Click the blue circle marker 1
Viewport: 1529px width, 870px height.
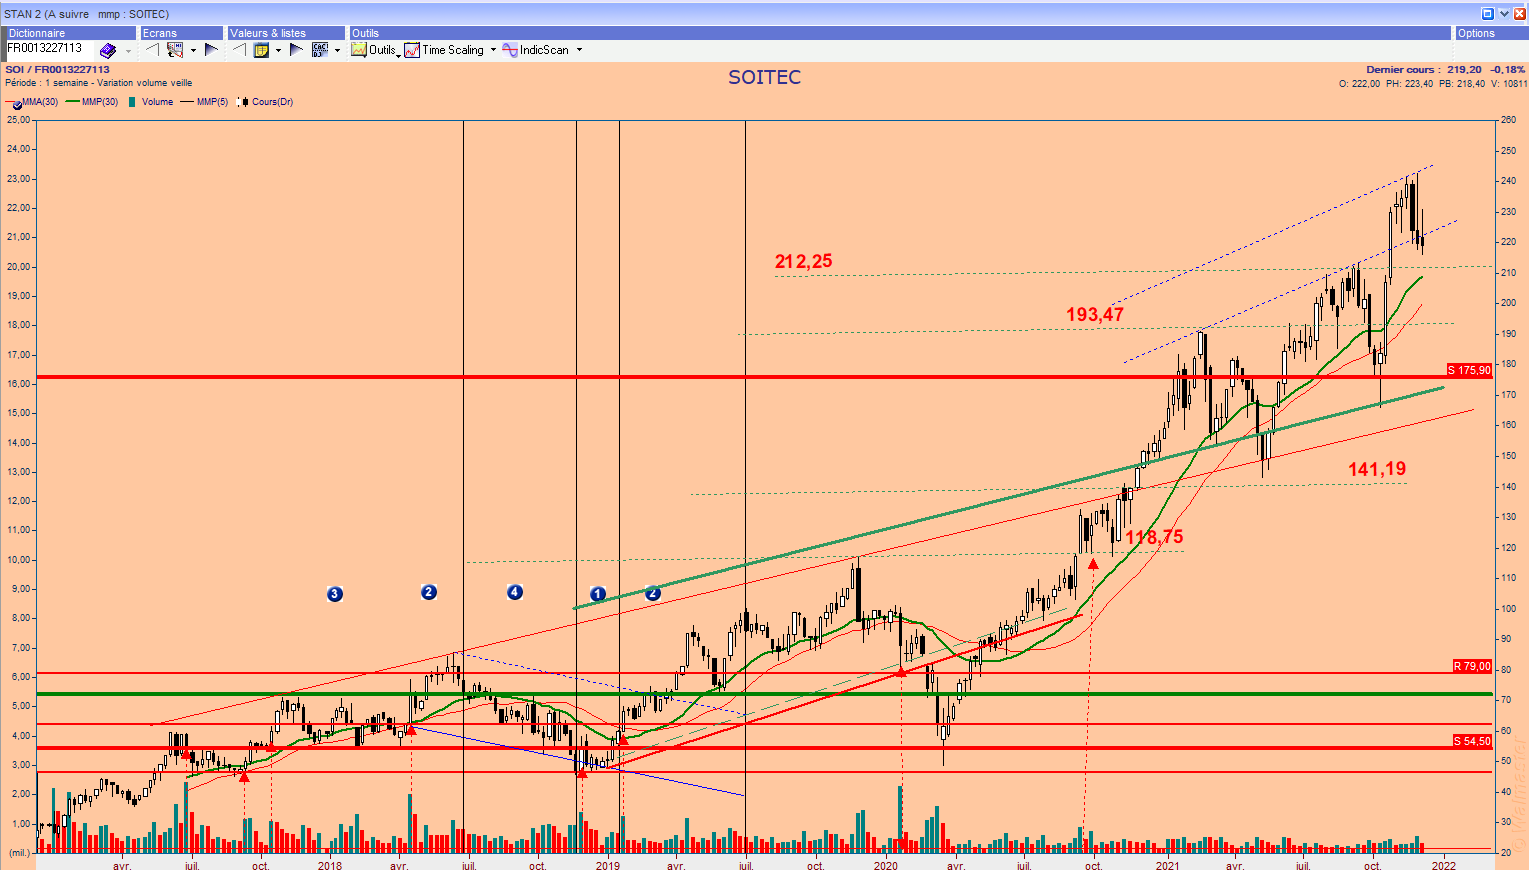(598, 594)
